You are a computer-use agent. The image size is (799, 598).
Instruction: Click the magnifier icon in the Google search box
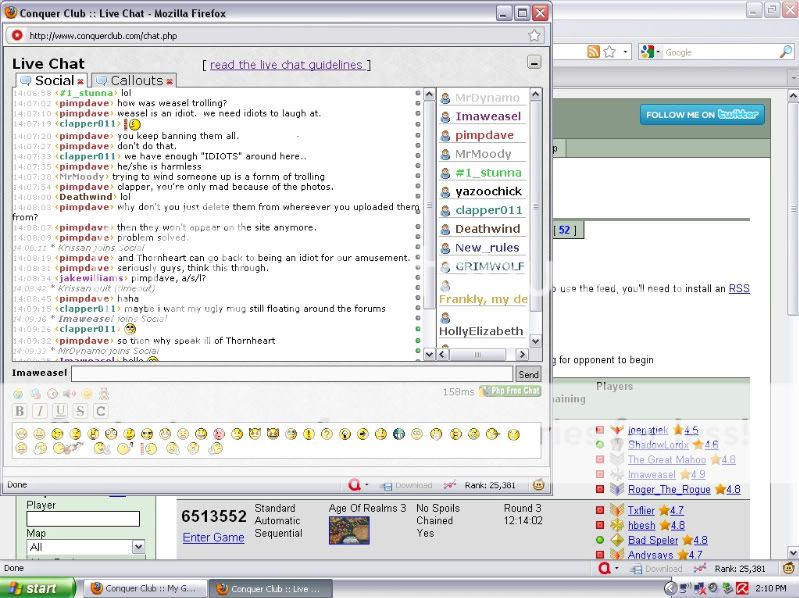point(786,51)
